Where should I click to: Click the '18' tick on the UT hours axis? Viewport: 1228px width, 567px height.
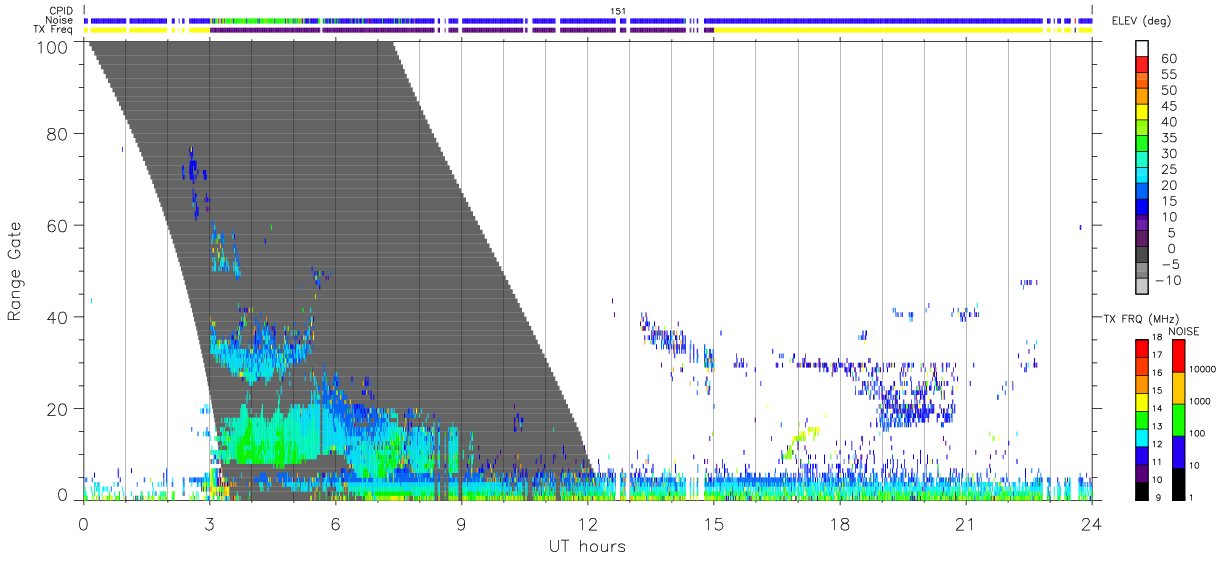pos(839,523)
